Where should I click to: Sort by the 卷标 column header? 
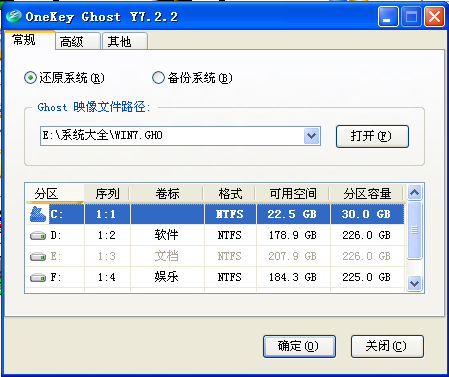pos(167,193)
